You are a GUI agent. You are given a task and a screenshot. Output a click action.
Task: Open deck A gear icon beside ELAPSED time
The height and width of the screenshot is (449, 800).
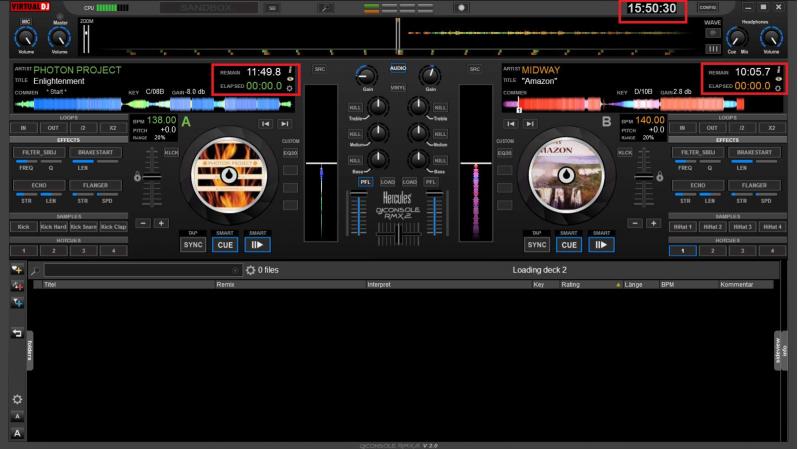(x=290, y=88)
